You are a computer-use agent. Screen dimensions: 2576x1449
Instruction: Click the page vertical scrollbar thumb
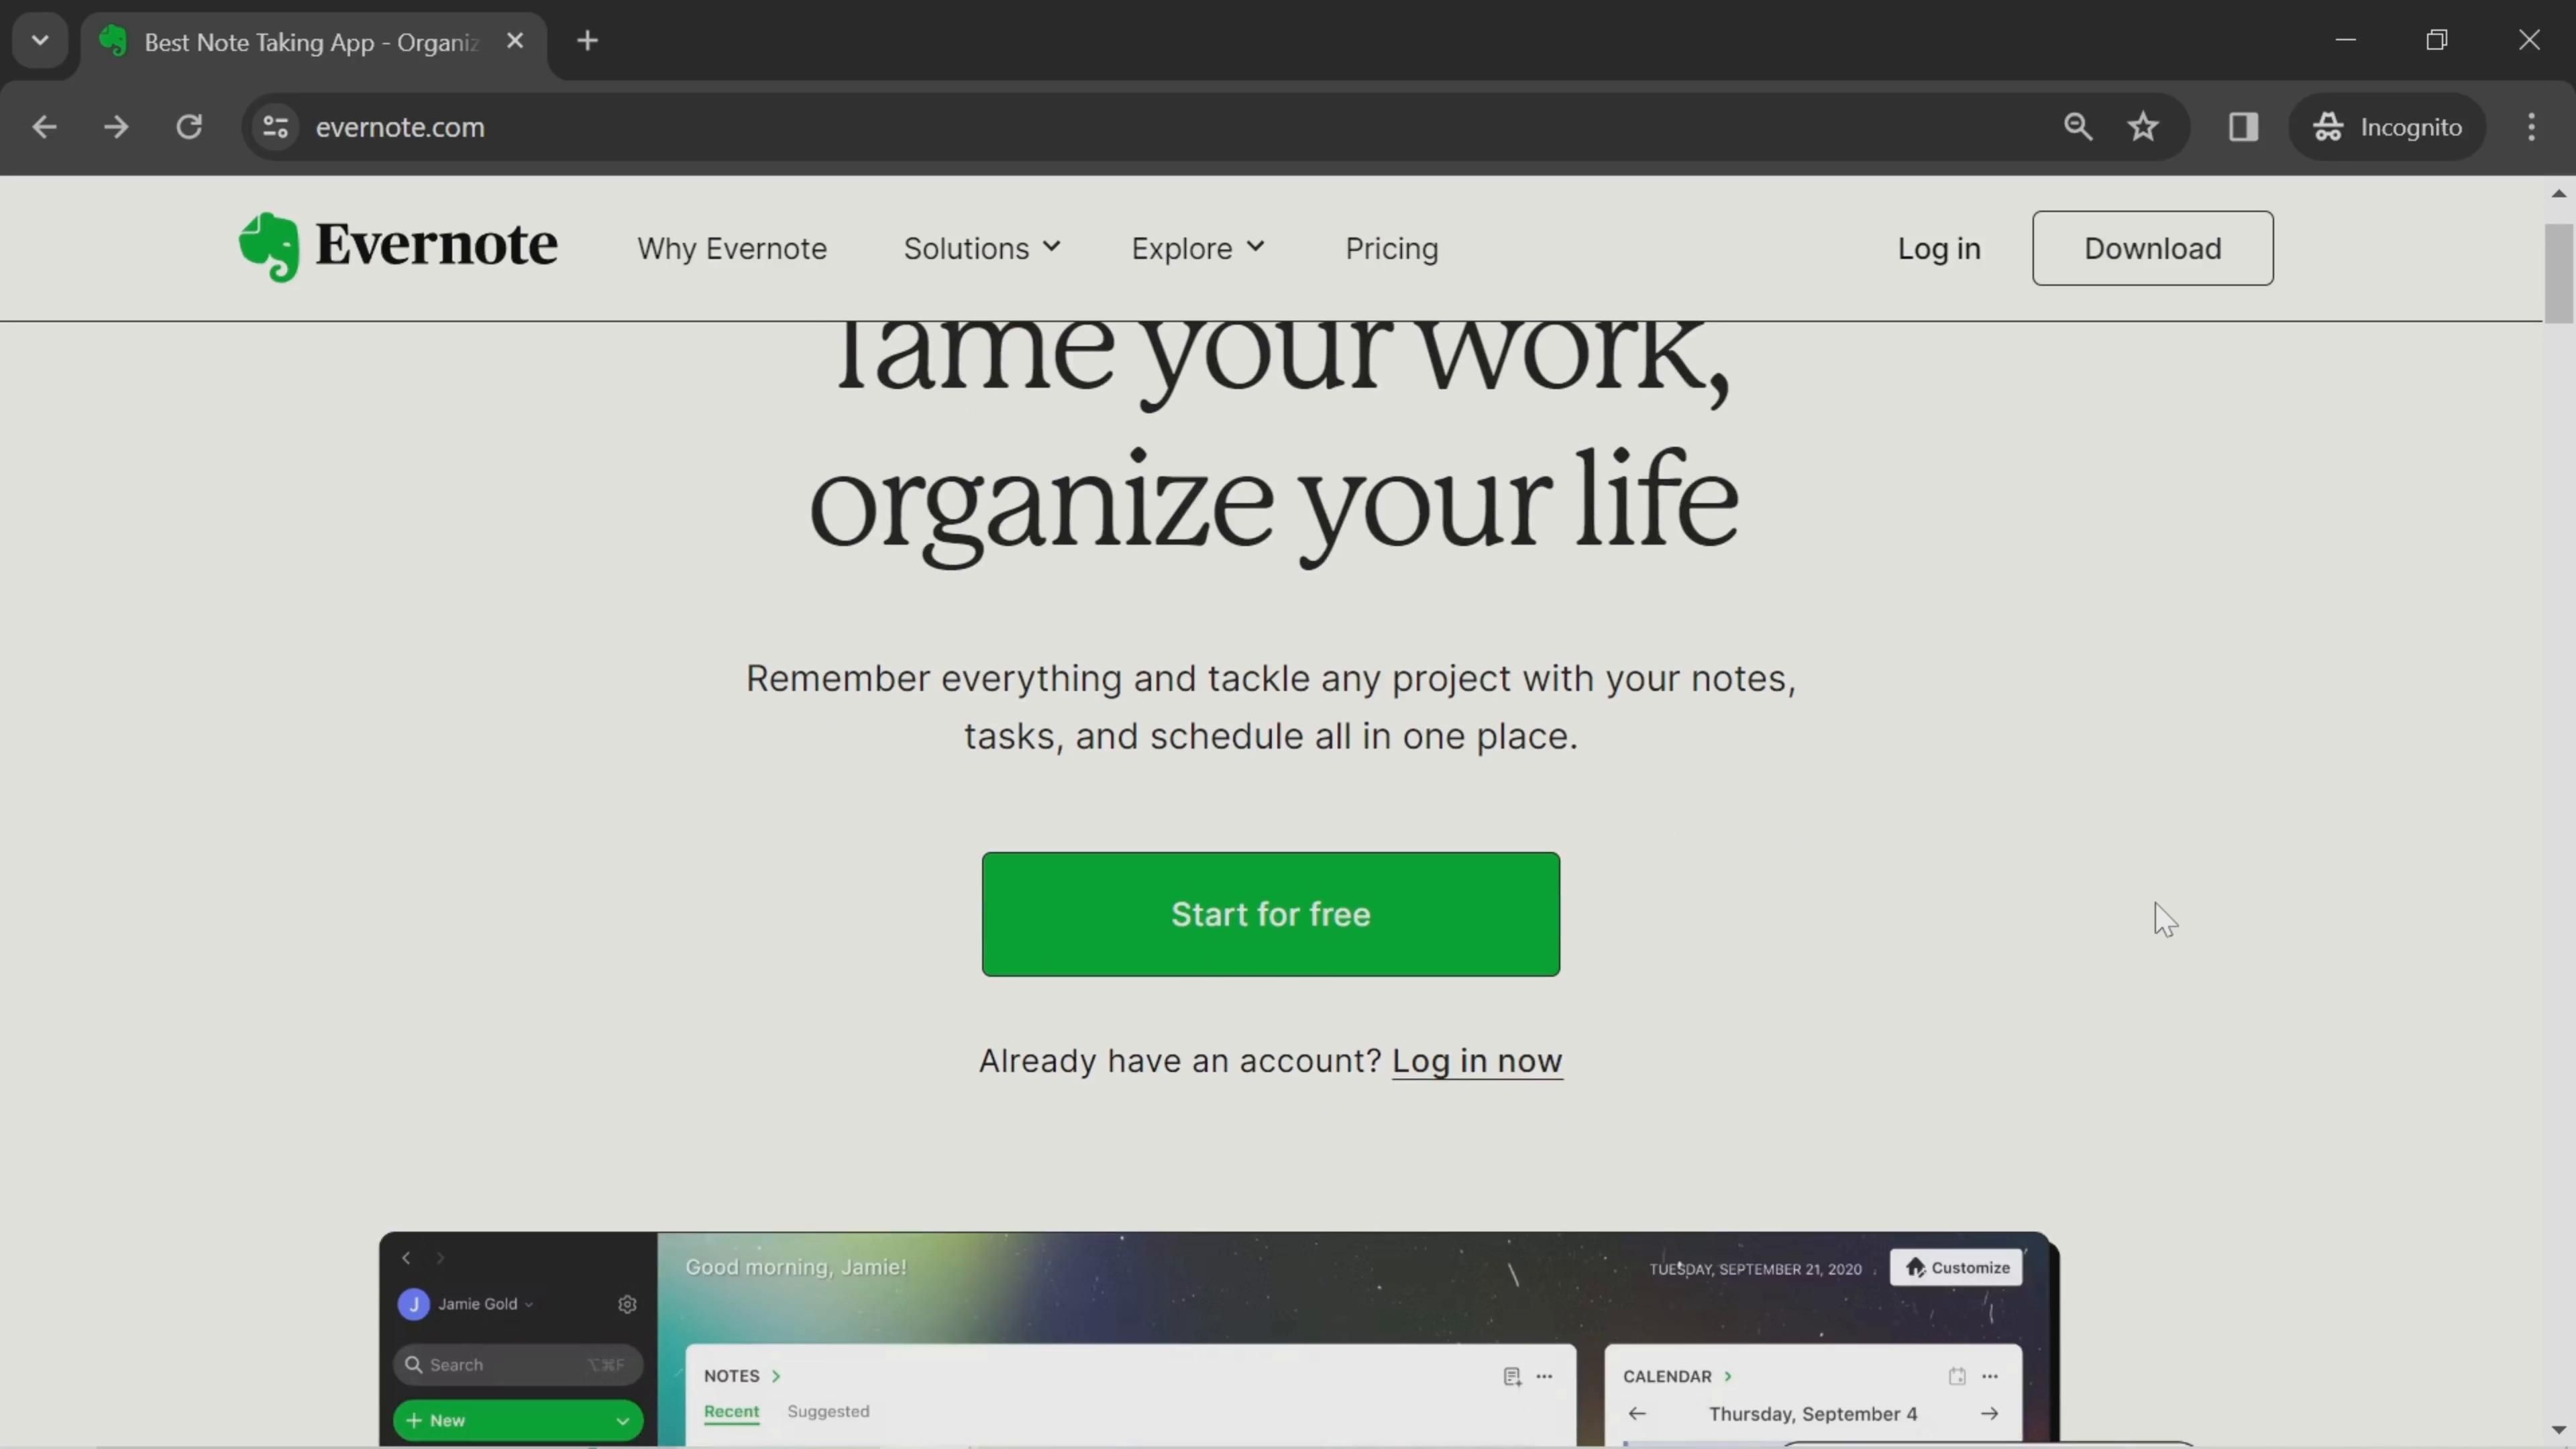point(2558,272)
